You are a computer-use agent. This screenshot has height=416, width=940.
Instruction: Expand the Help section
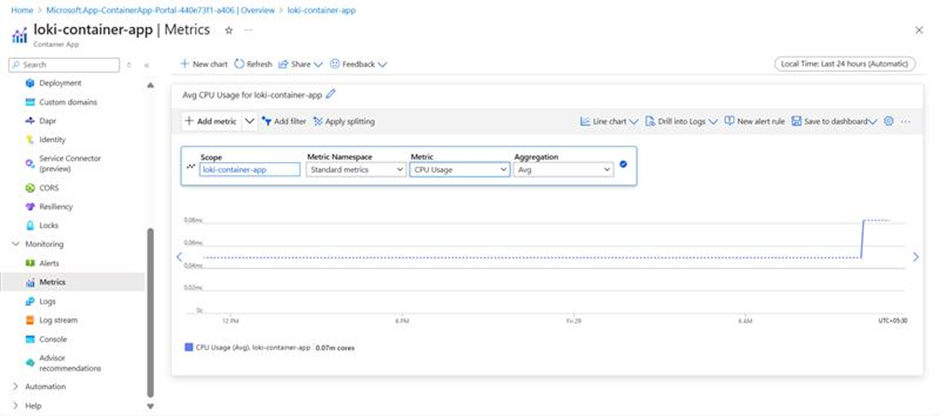point(16,406)
